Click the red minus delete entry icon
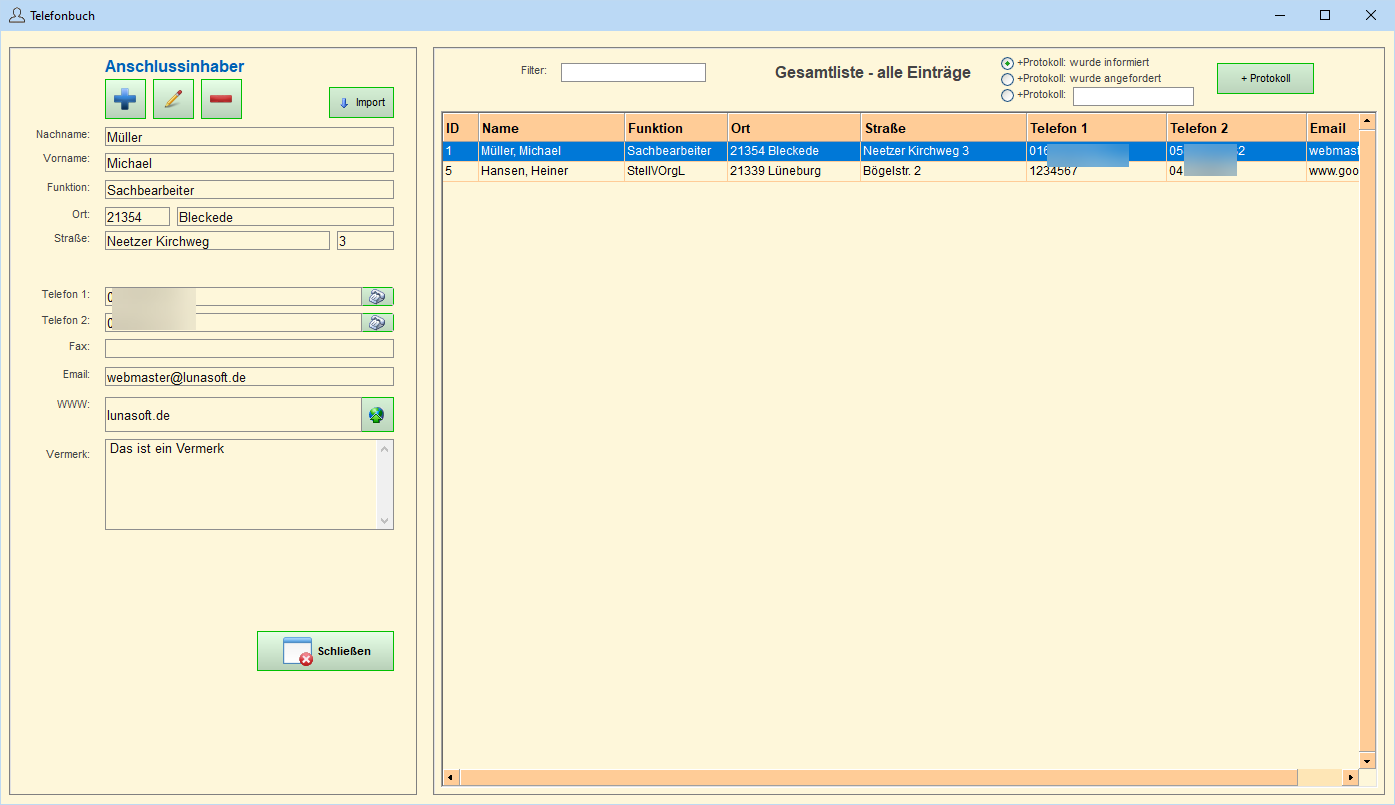The height and width of the screenshot is (805, 1395). point(221,100)
